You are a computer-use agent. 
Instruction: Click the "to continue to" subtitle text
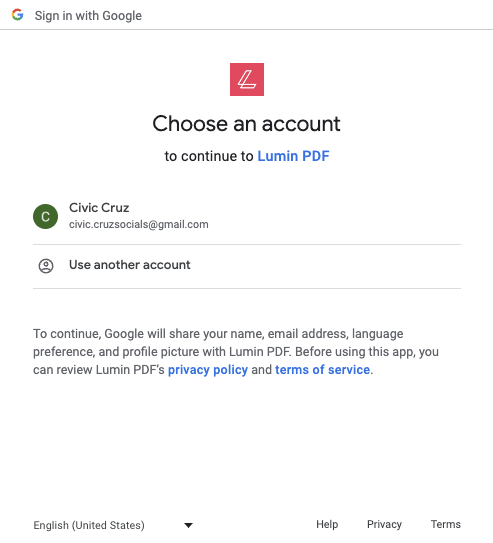tap(209, 156)
